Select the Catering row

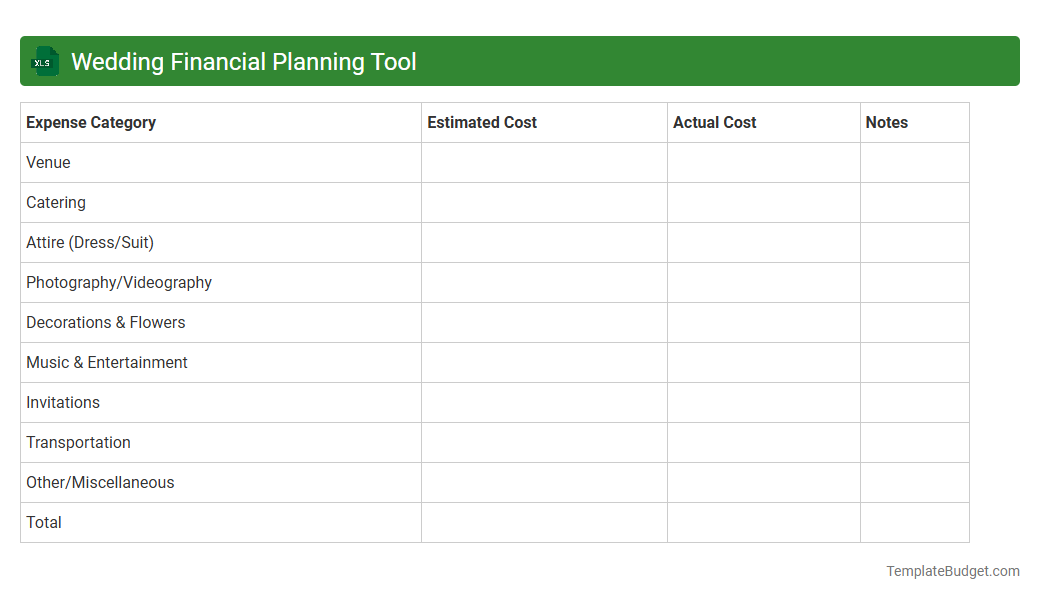tap(56, 202)
